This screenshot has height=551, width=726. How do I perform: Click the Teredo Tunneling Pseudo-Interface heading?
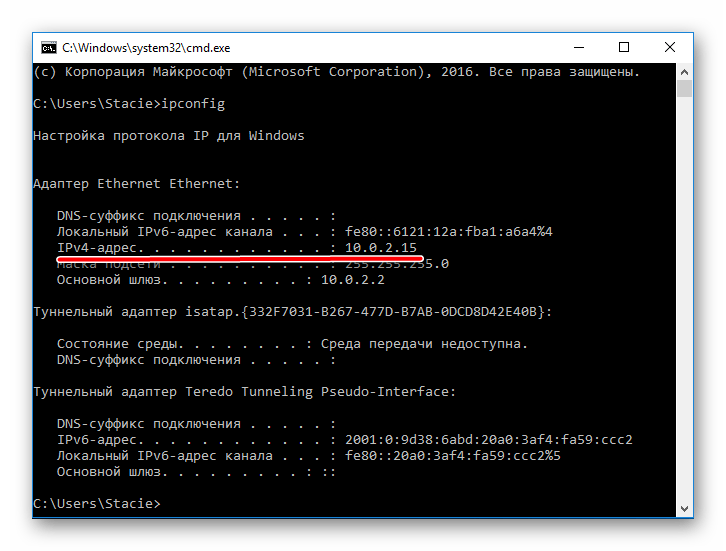click(244, 392)
